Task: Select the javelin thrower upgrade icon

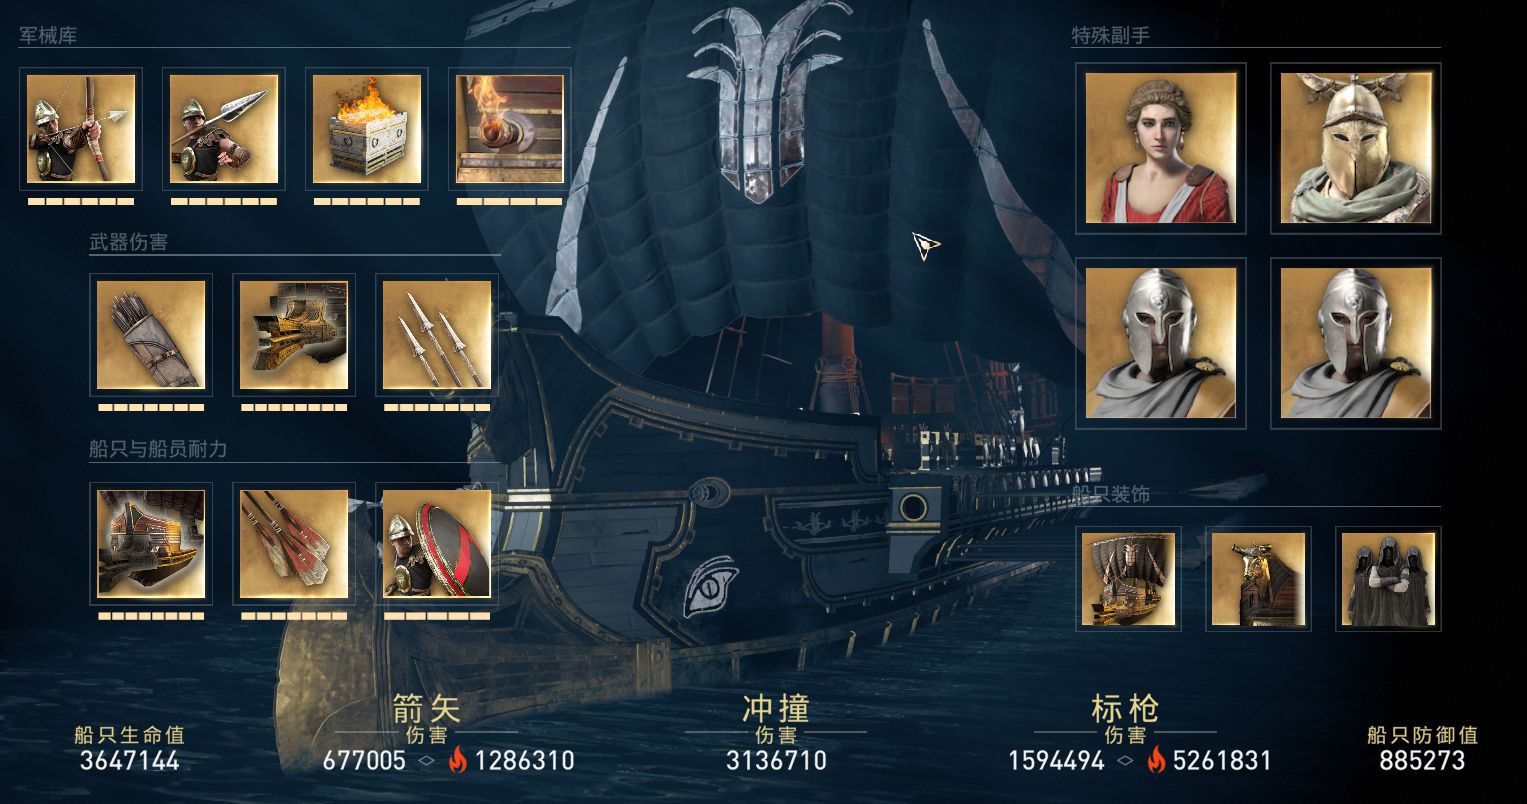Action: point(224,129)
